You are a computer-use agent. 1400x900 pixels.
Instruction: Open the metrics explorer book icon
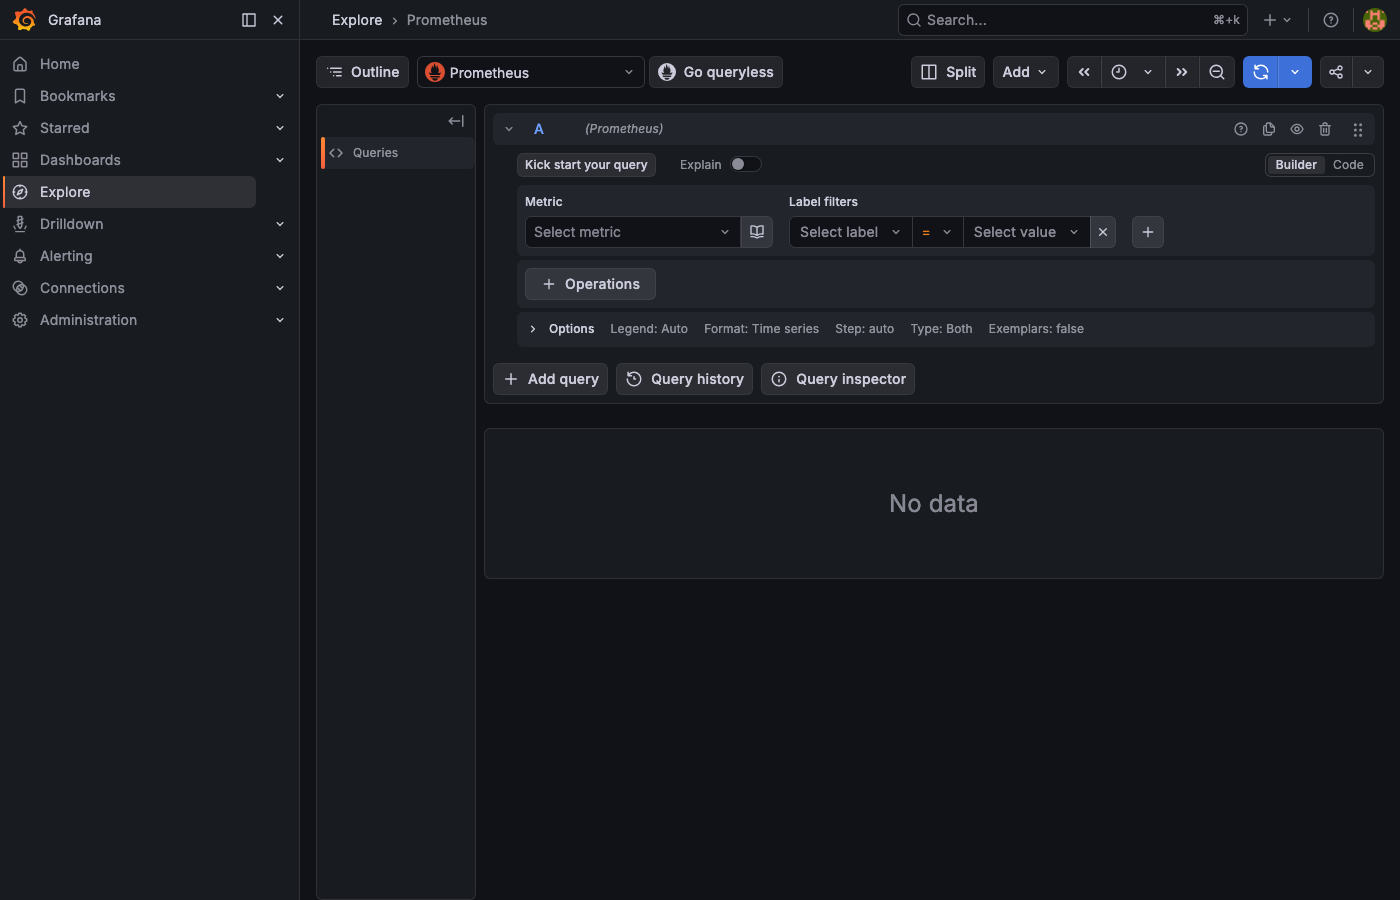pos(757,231)
